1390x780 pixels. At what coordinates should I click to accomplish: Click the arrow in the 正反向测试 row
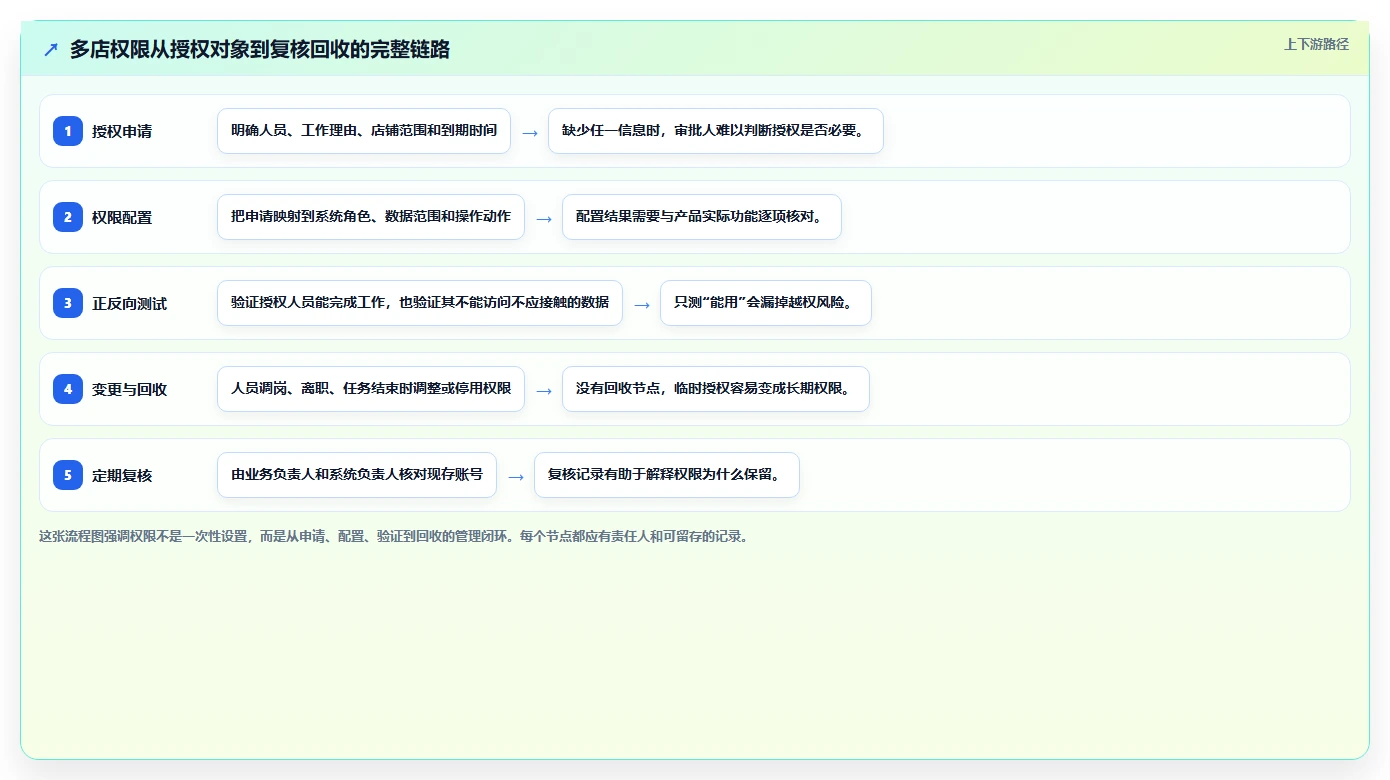click(642, 304)
